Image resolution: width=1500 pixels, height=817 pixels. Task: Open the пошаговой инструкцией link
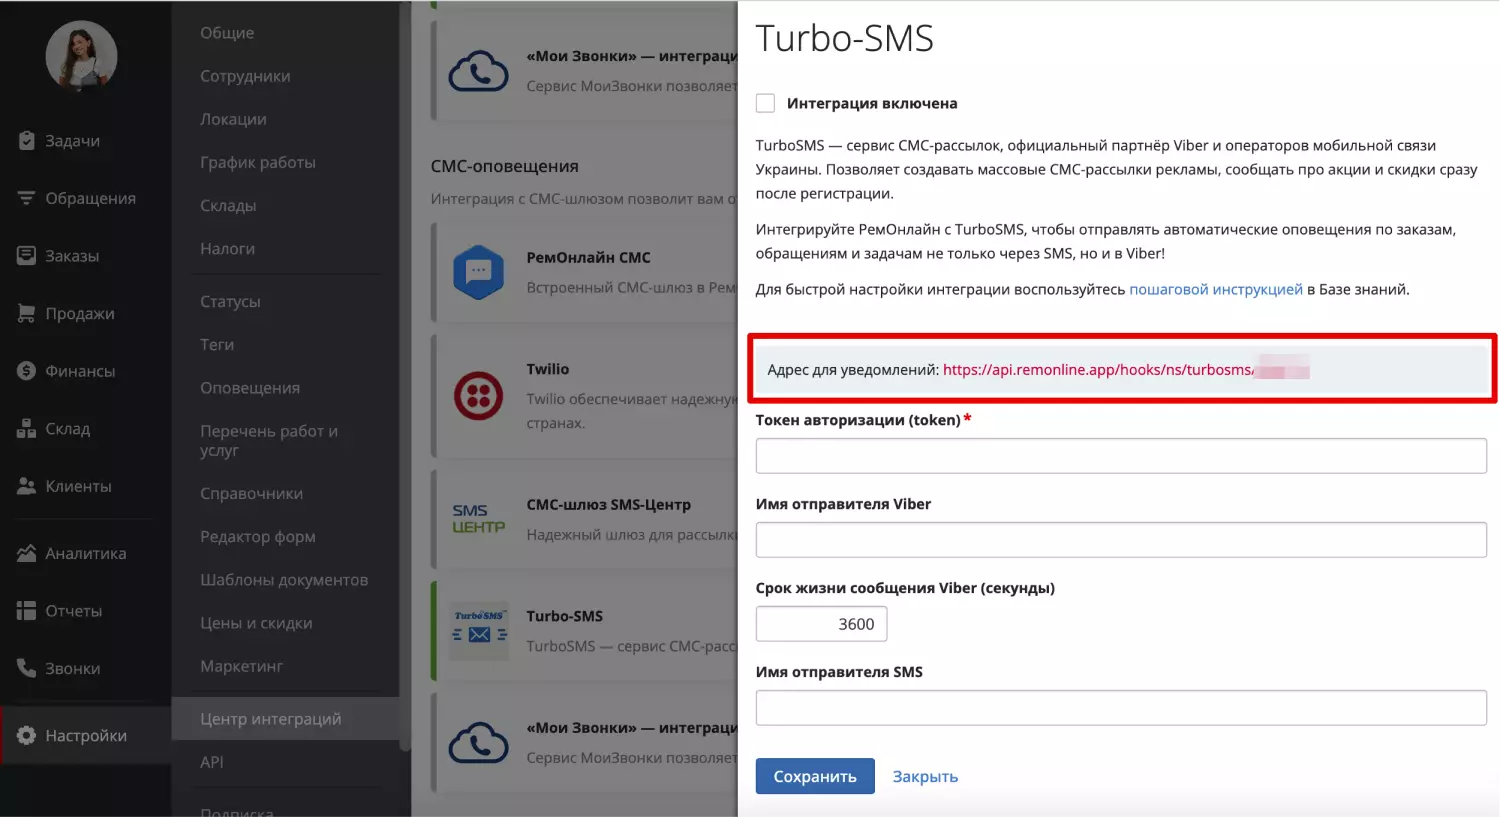click(1216, 289)
